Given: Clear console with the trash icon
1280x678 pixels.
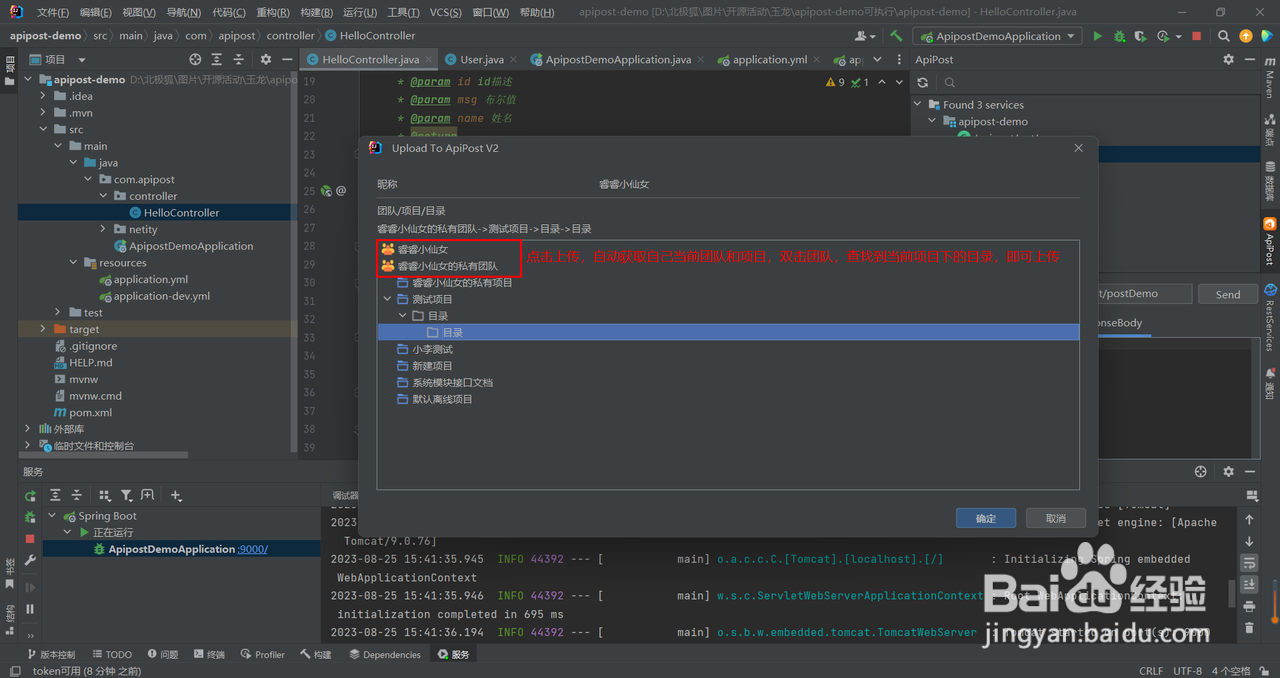Looking at the screenshot, I should click(x=1249, y=628).
